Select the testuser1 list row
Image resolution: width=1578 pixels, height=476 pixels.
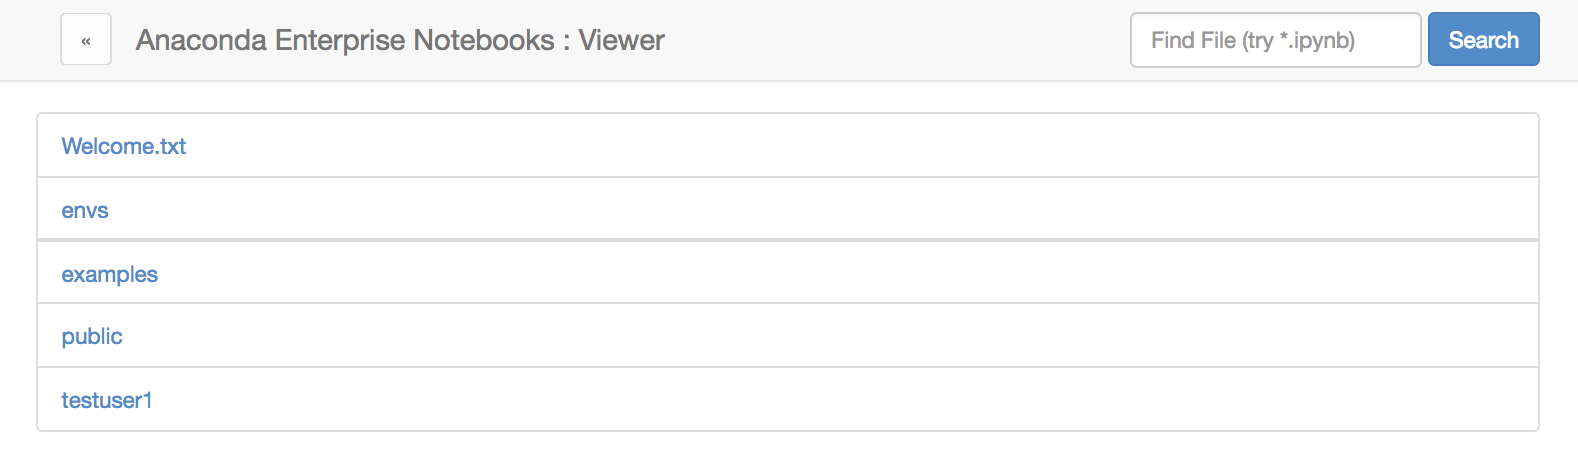pos(788,400)
